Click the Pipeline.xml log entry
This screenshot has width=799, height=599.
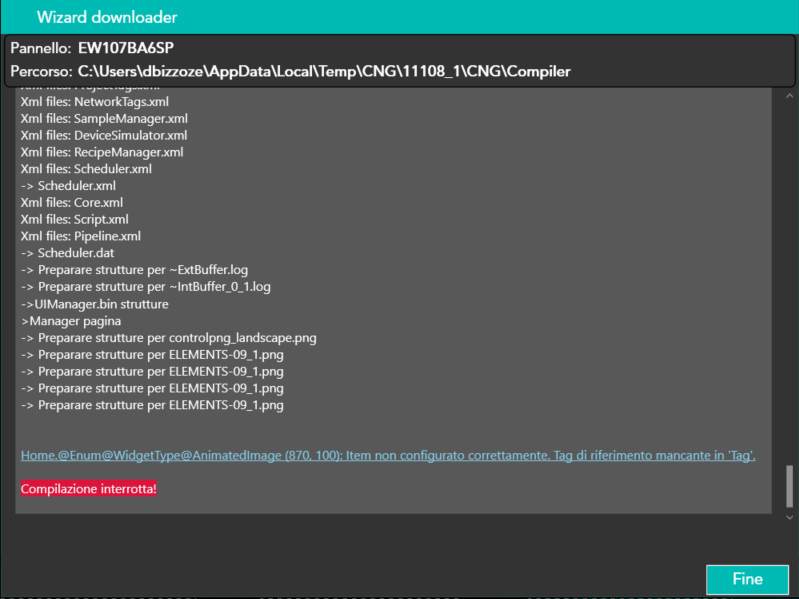[x=81, y=236]
